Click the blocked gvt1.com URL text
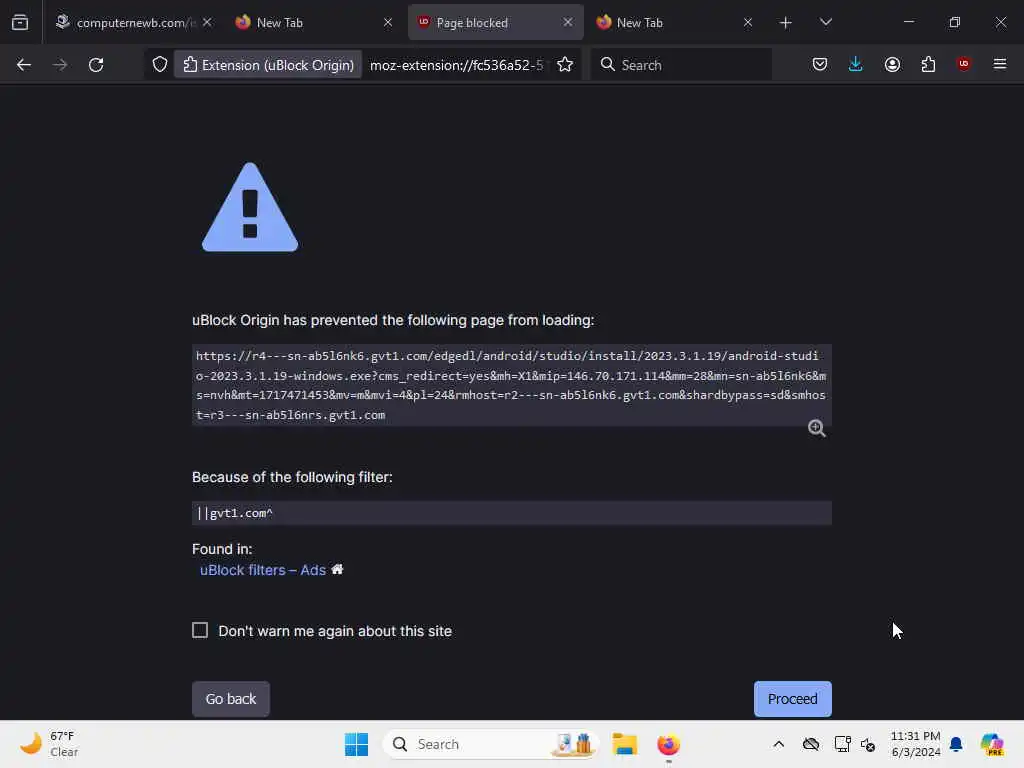 click(511, 385)
